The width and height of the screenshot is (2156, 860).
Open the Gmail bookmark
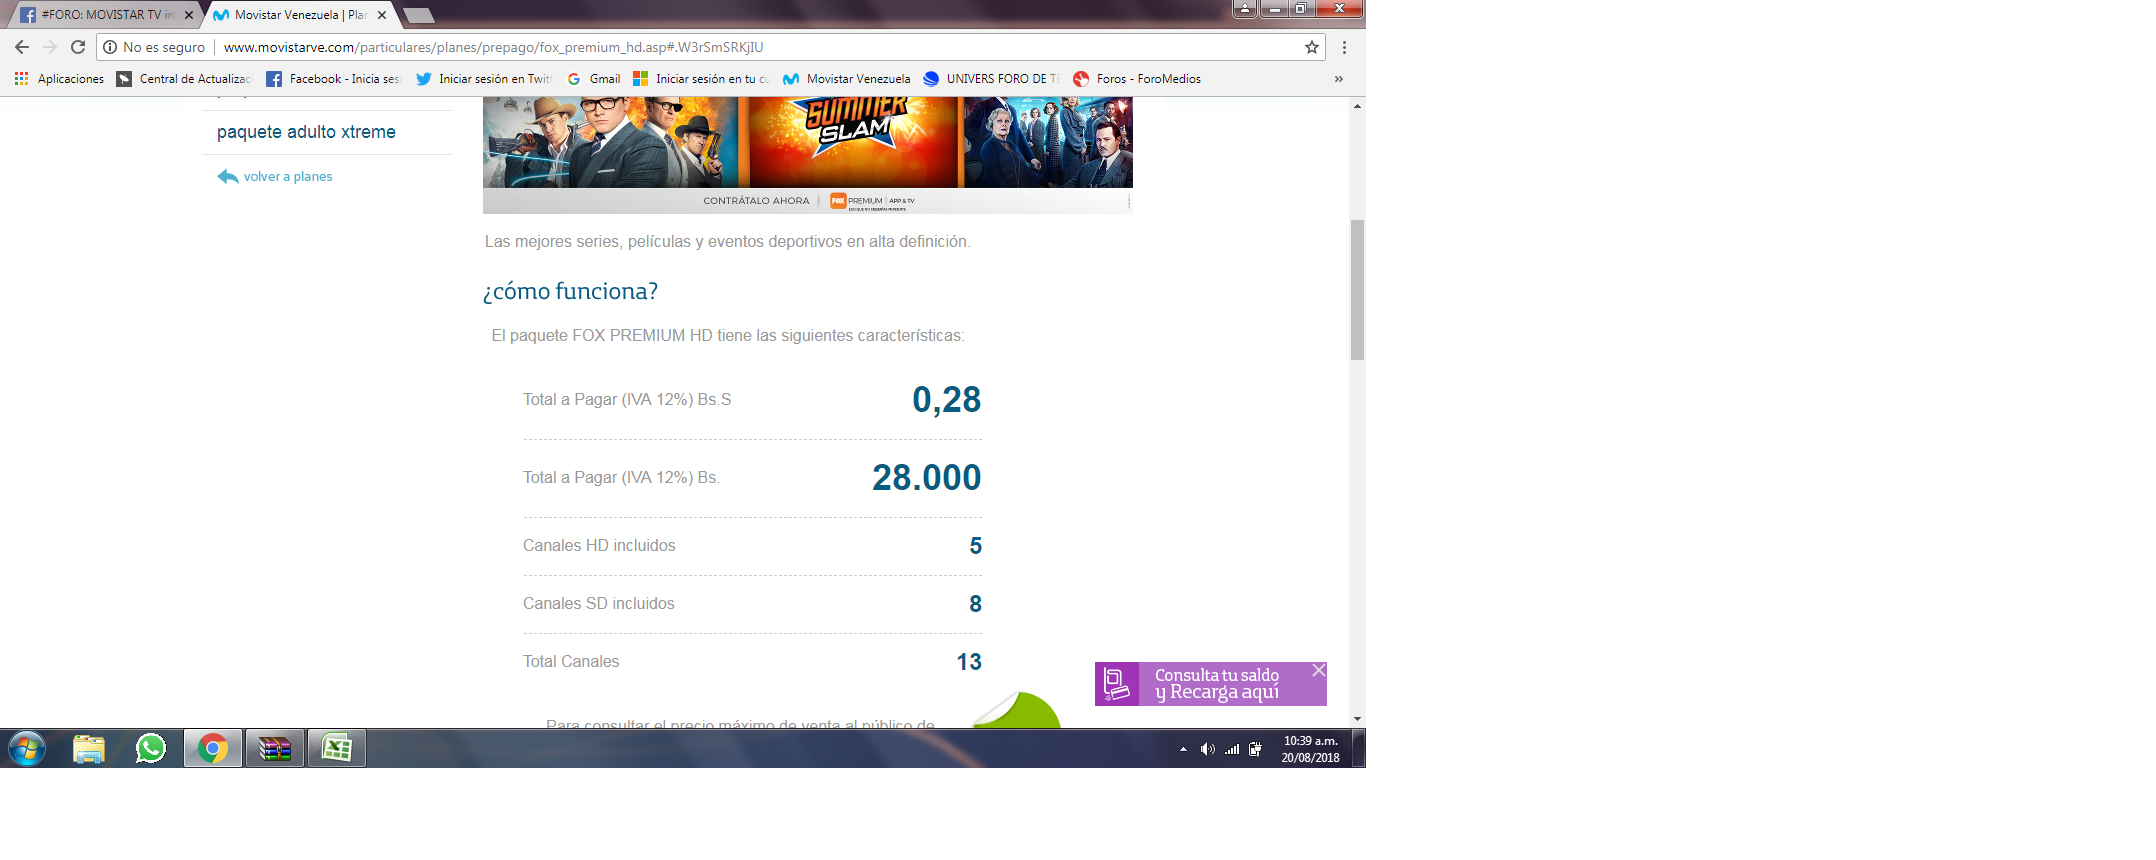click(x=594, y=79)
